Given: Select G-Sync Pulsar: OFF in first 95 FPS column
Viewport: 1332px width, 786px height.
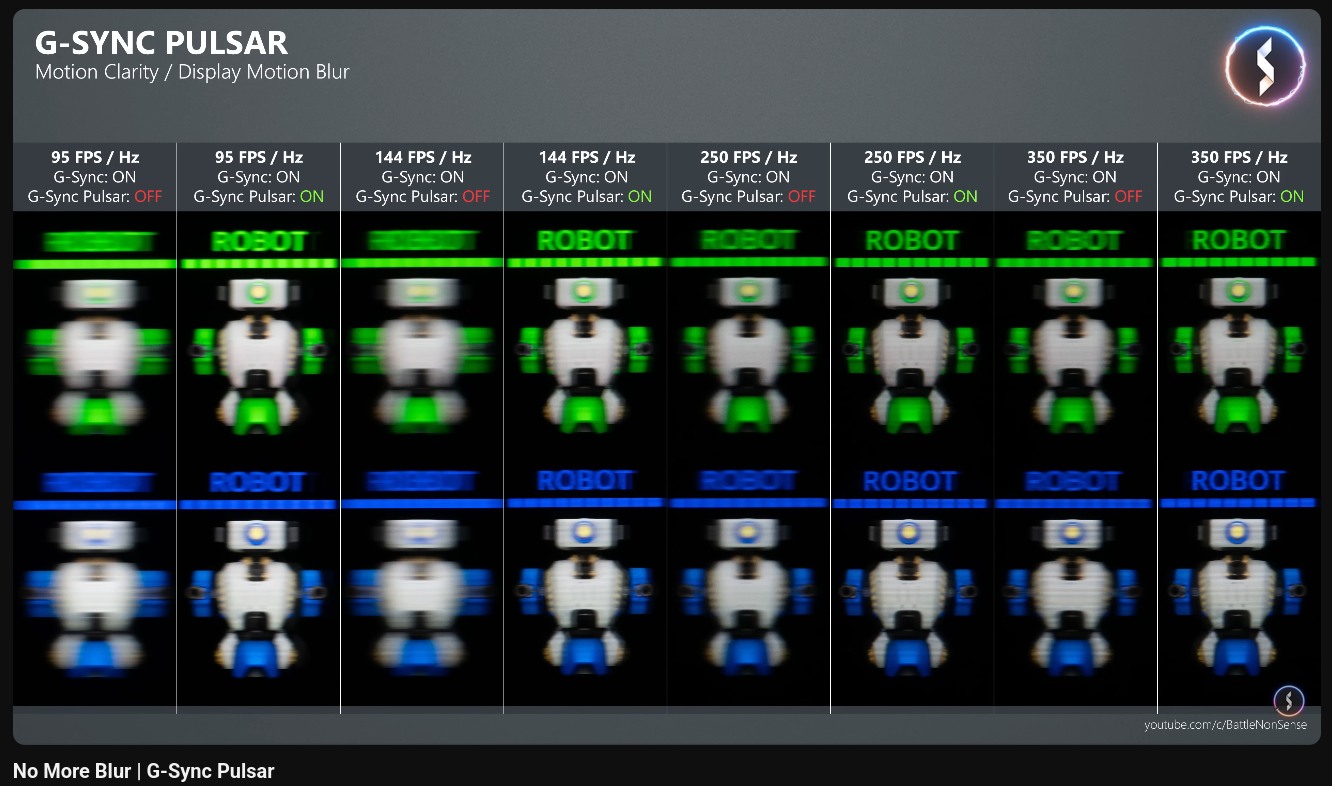Looking at the screenshot, I should pos(95,196).
